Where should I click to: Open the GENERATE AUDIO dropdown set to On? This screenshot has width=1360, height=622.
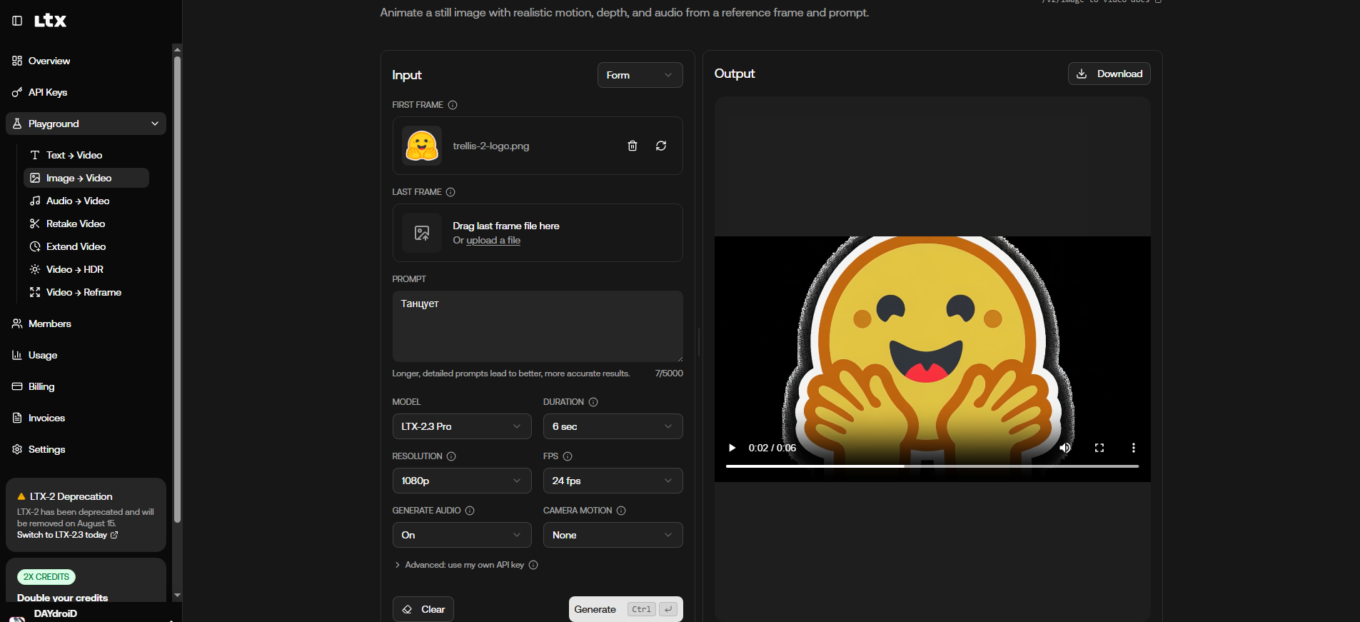462,535
